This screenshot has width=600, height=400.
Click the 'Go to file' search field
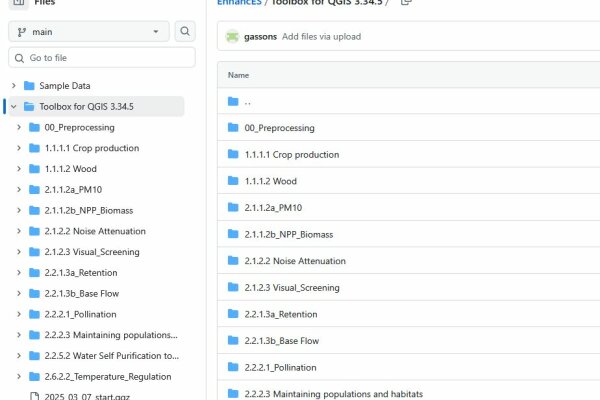(x=100, y=58)
